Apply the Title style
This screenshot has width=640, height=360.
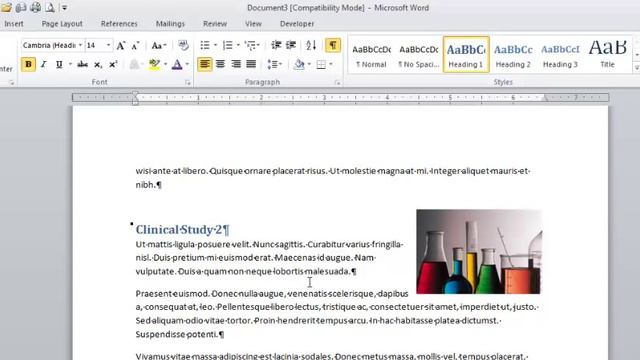(x=607, y=55)
